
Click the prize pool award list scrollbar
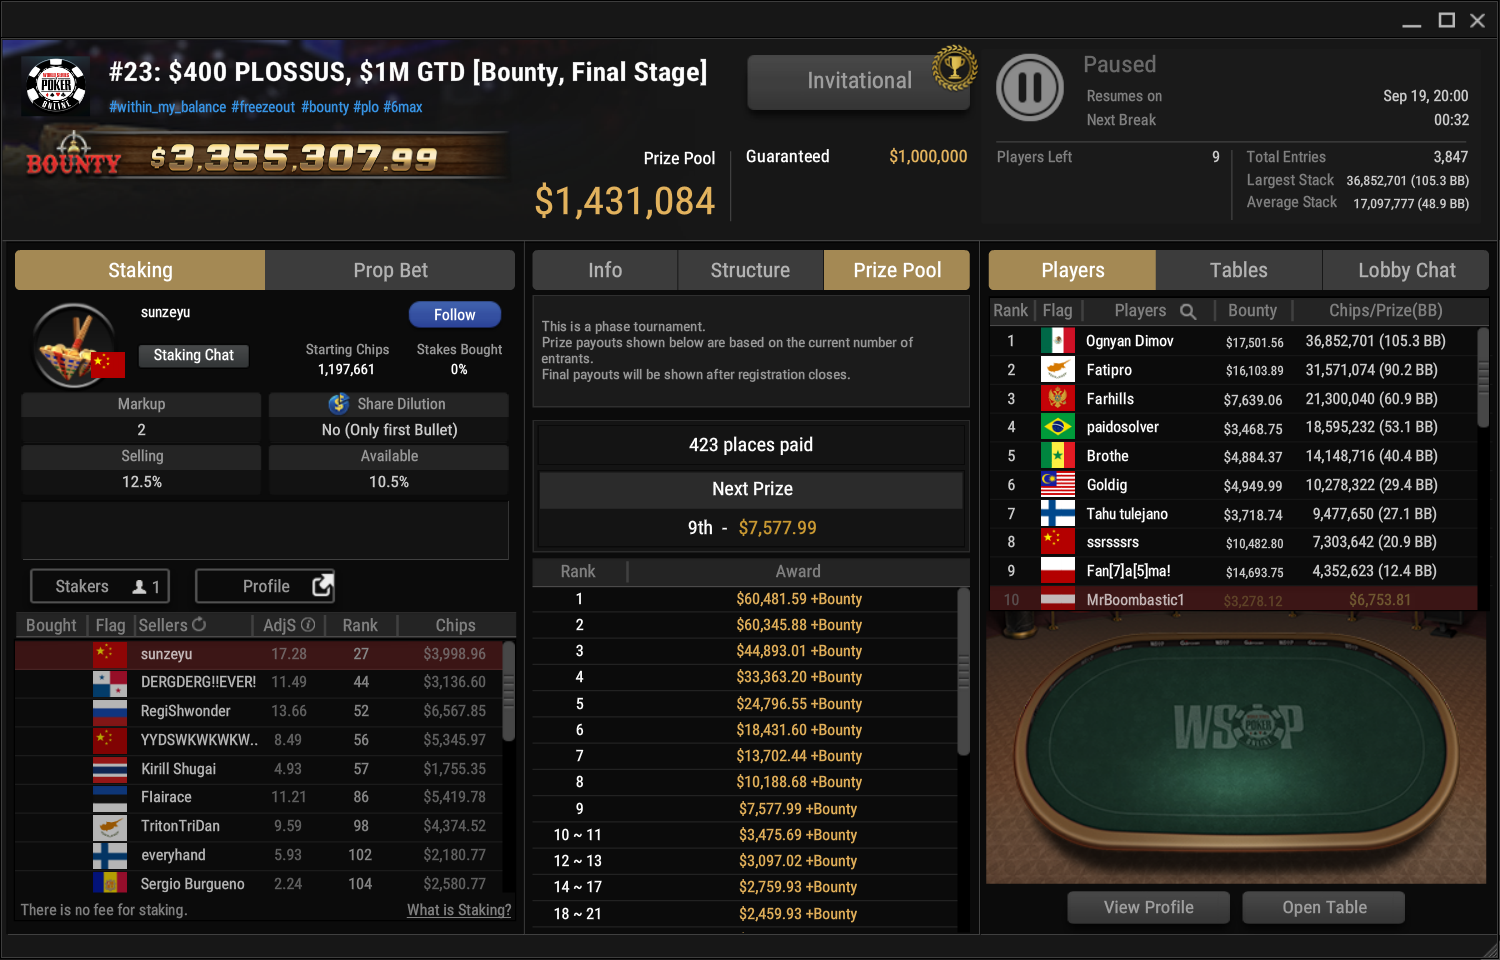click(964, 671)
